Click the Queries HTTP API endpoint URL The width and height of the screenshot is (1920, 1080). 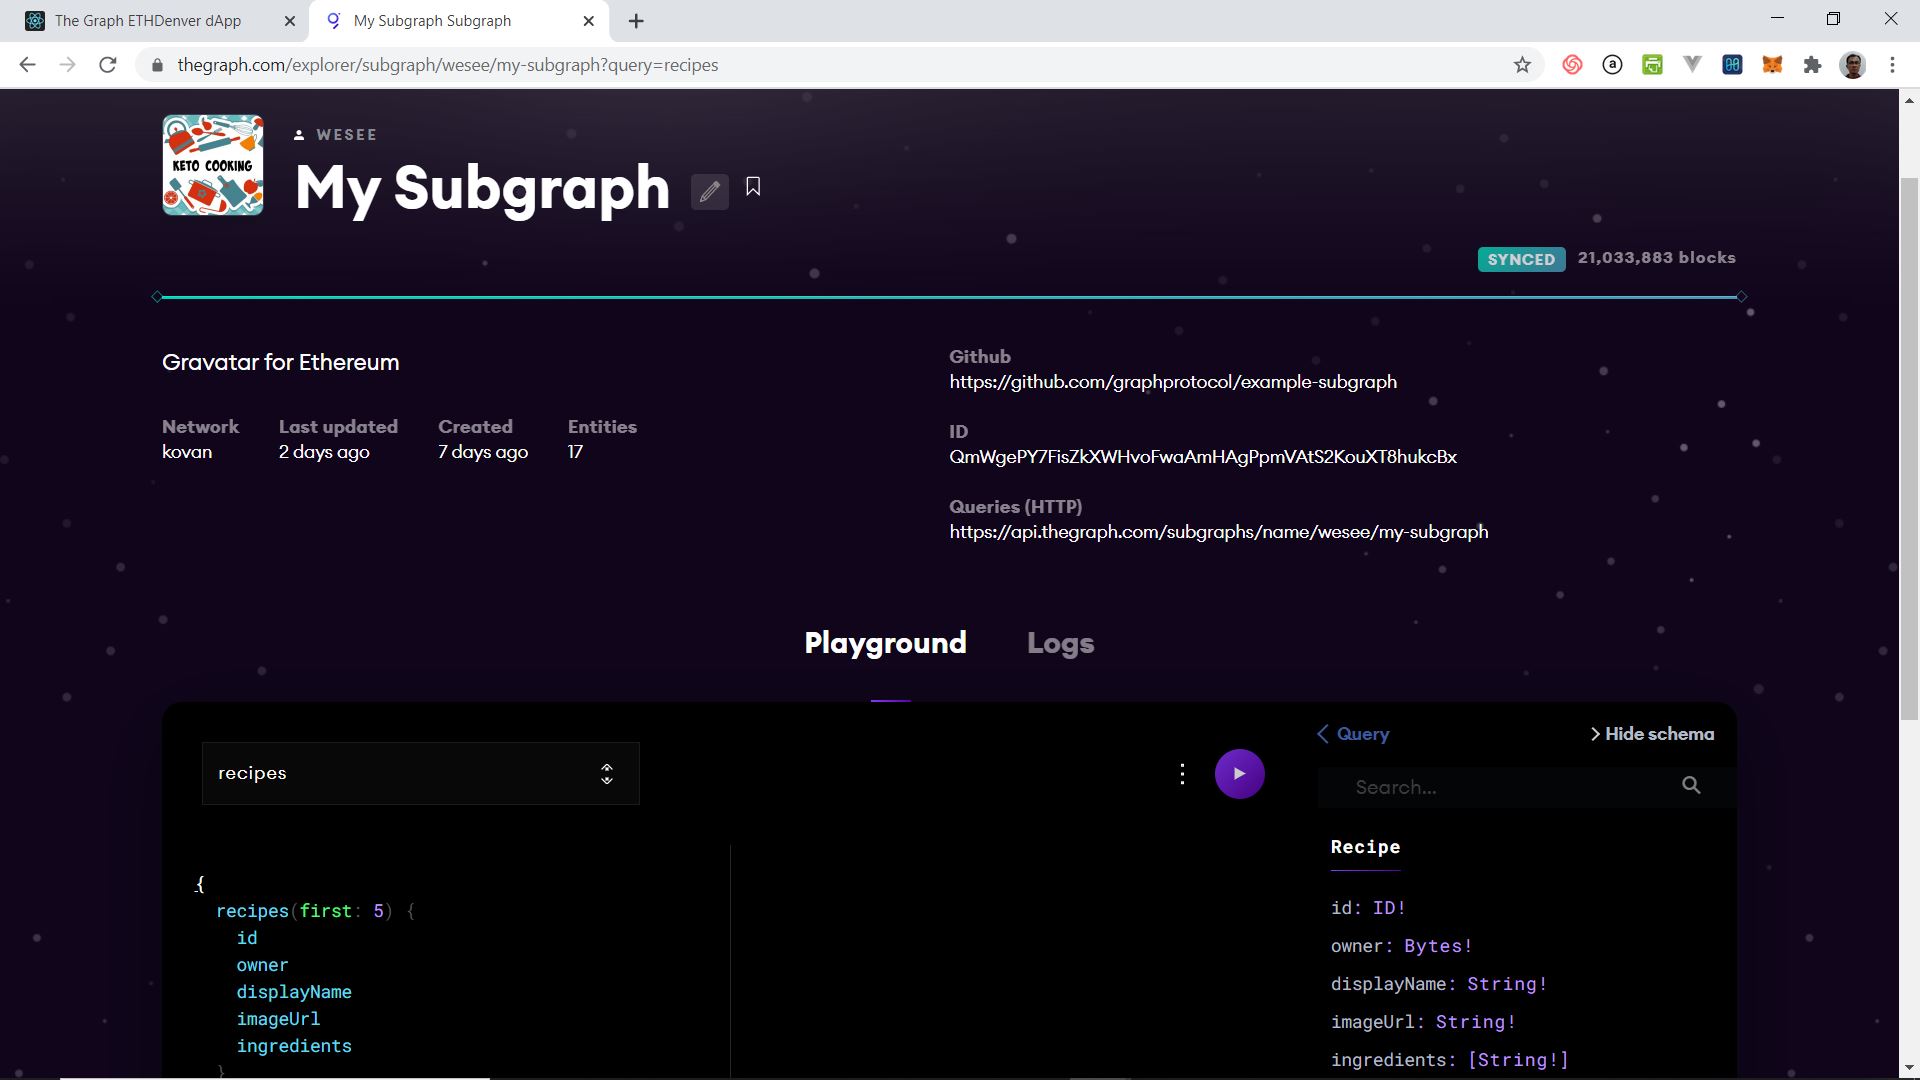[1218, 532]
